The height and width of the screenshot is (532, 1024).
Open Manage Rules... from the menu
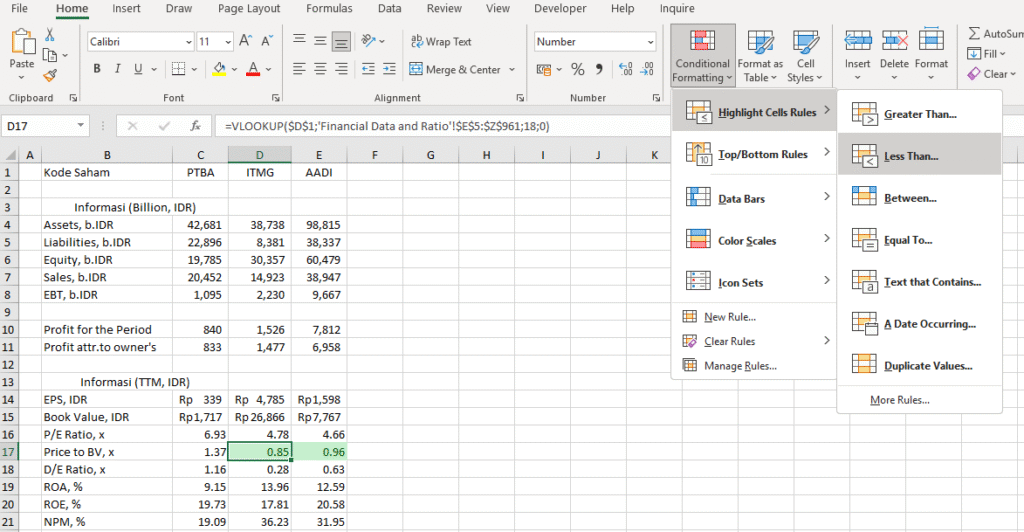point(740,365)
